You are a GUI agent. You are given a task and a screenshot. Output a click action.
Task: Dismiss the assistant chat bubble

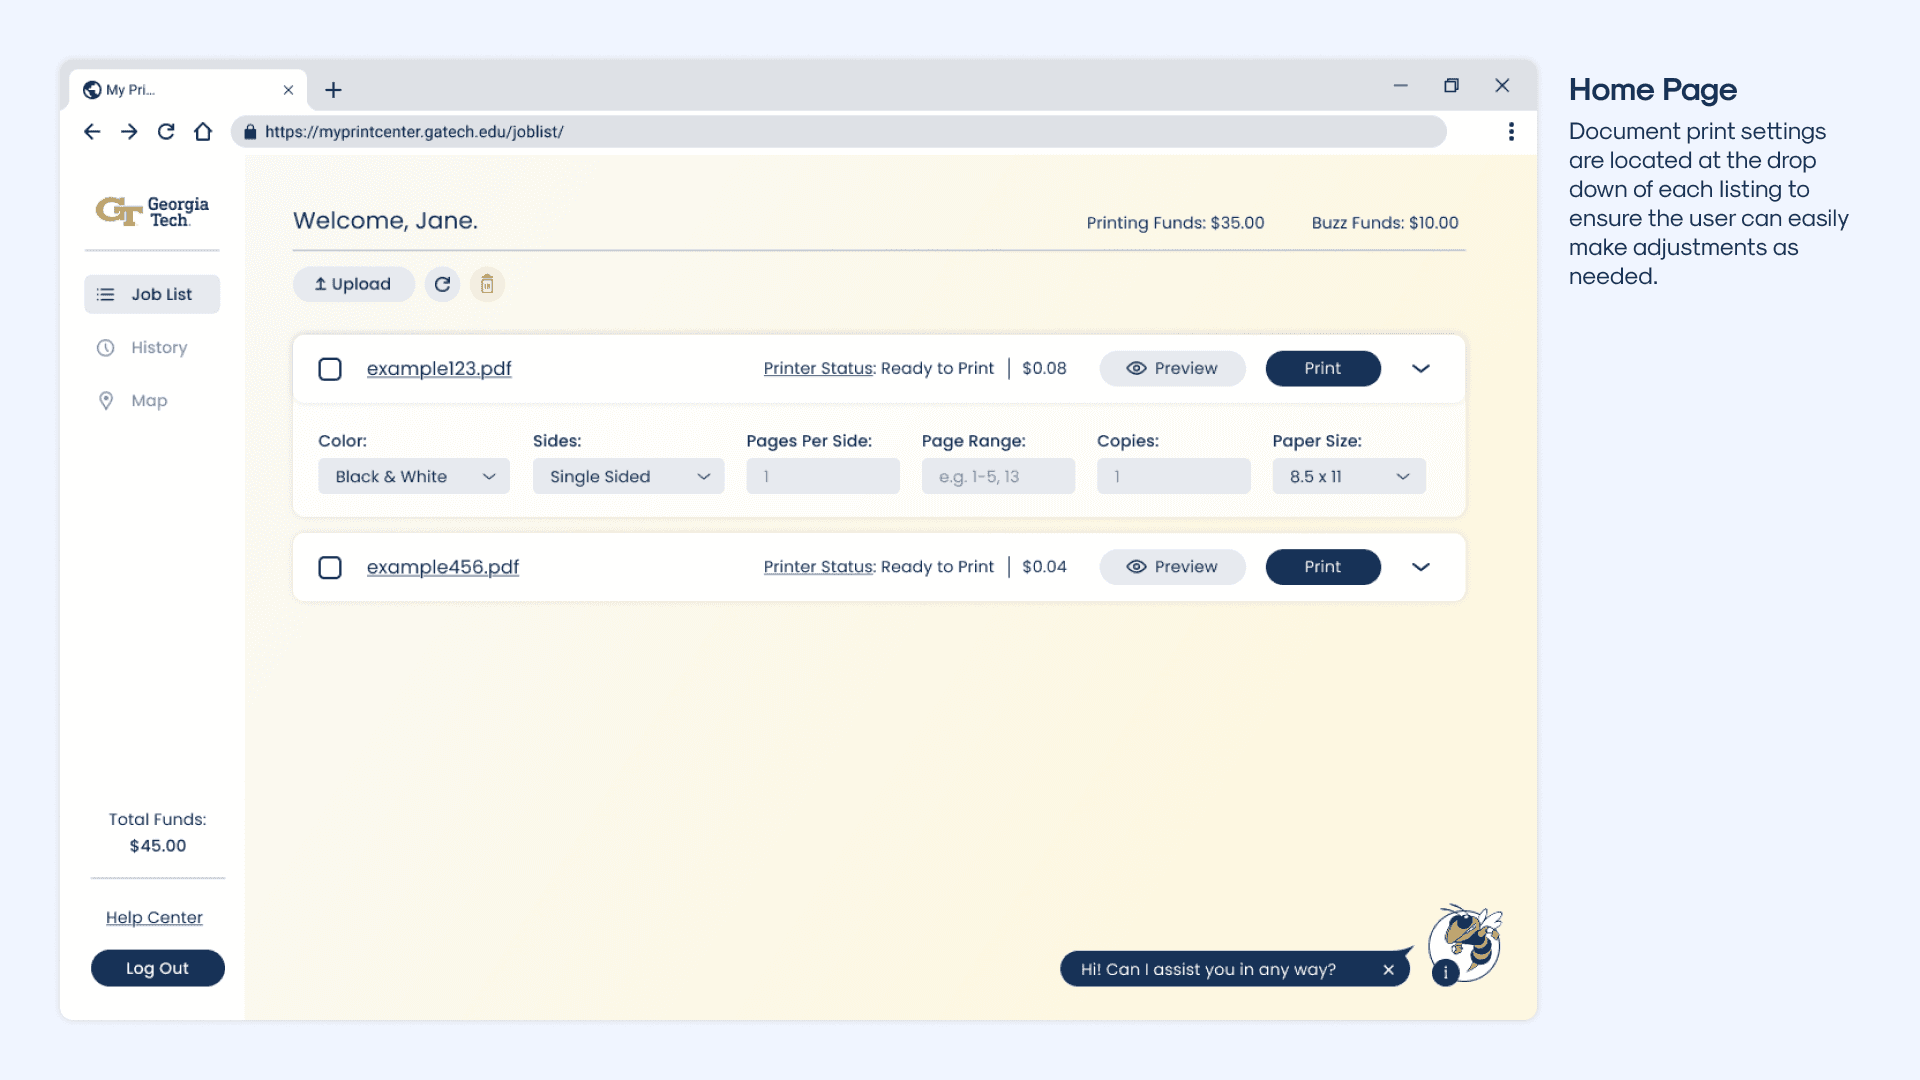(x=1388, y=969)
